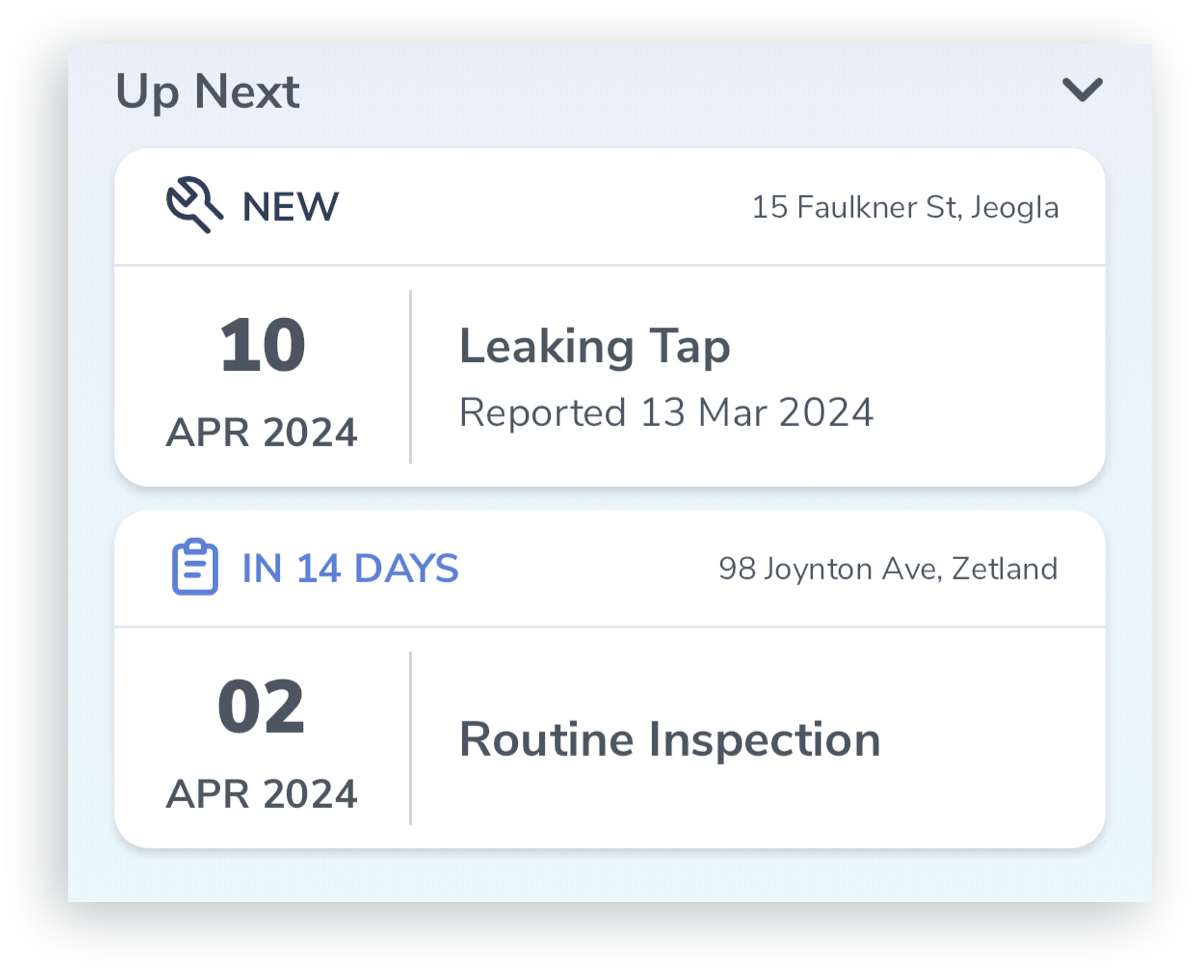Image resolution: width=1196 pixels, height=970 pixels.
Task: Select the NEW status label
Action: coord(290,207)
